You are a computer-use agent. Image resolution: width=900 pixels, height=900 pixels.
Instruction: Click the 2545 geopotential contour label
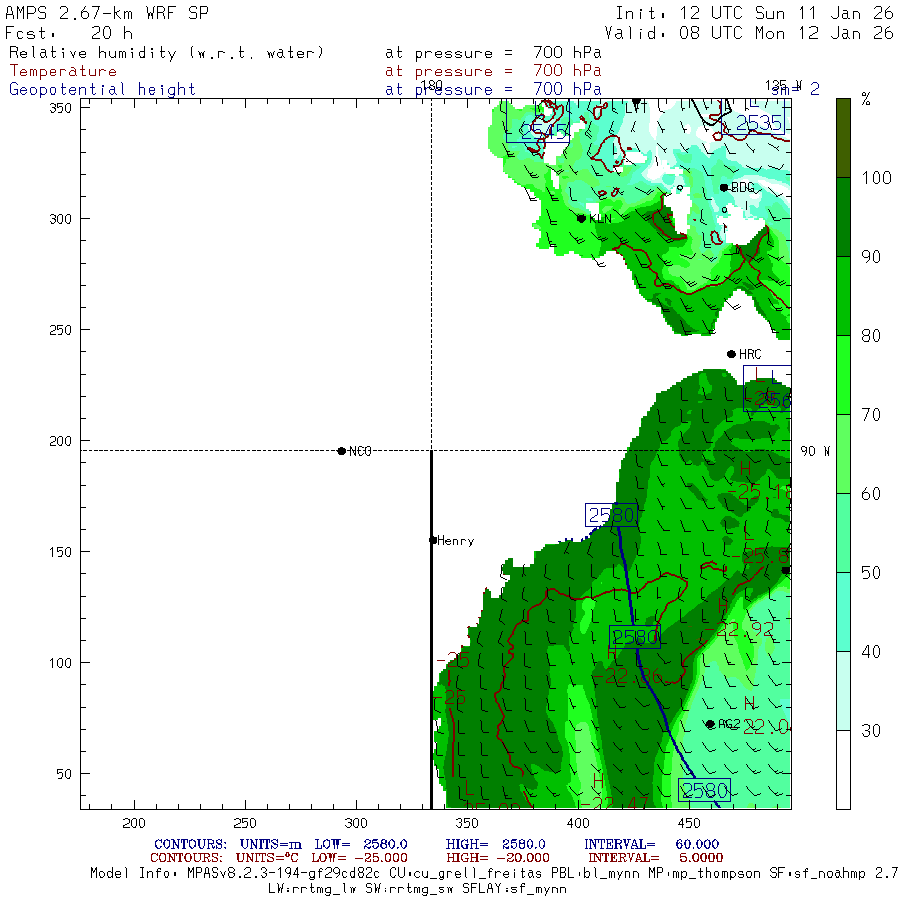tap(538, 130)
